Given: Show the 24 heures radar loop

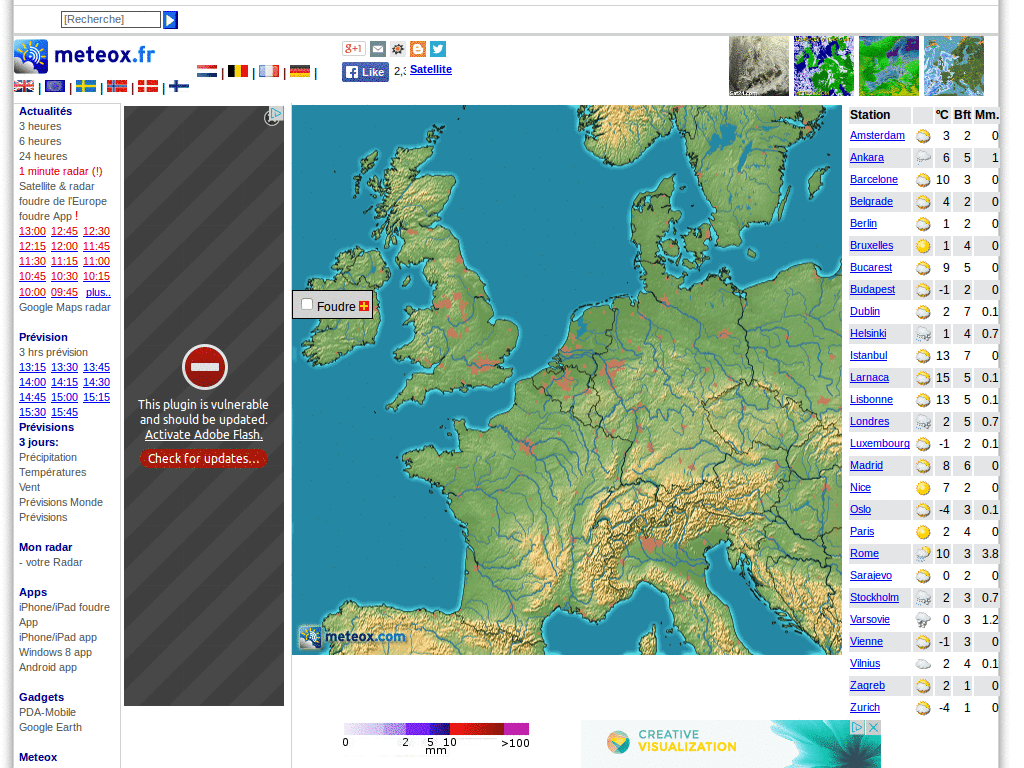Looking at the screenshot, I should tap(43, 156).
